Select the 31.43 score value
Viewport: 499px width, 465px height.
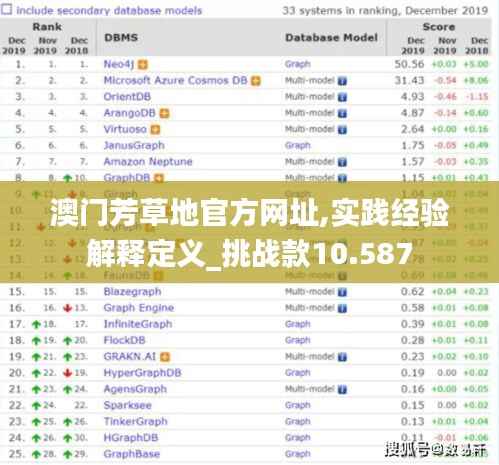click(409, 80)
